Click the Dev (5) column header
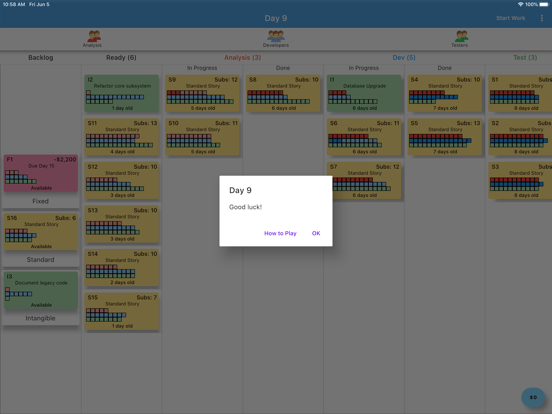Viewport: 552px width, 414px height. tap(404, 57)
